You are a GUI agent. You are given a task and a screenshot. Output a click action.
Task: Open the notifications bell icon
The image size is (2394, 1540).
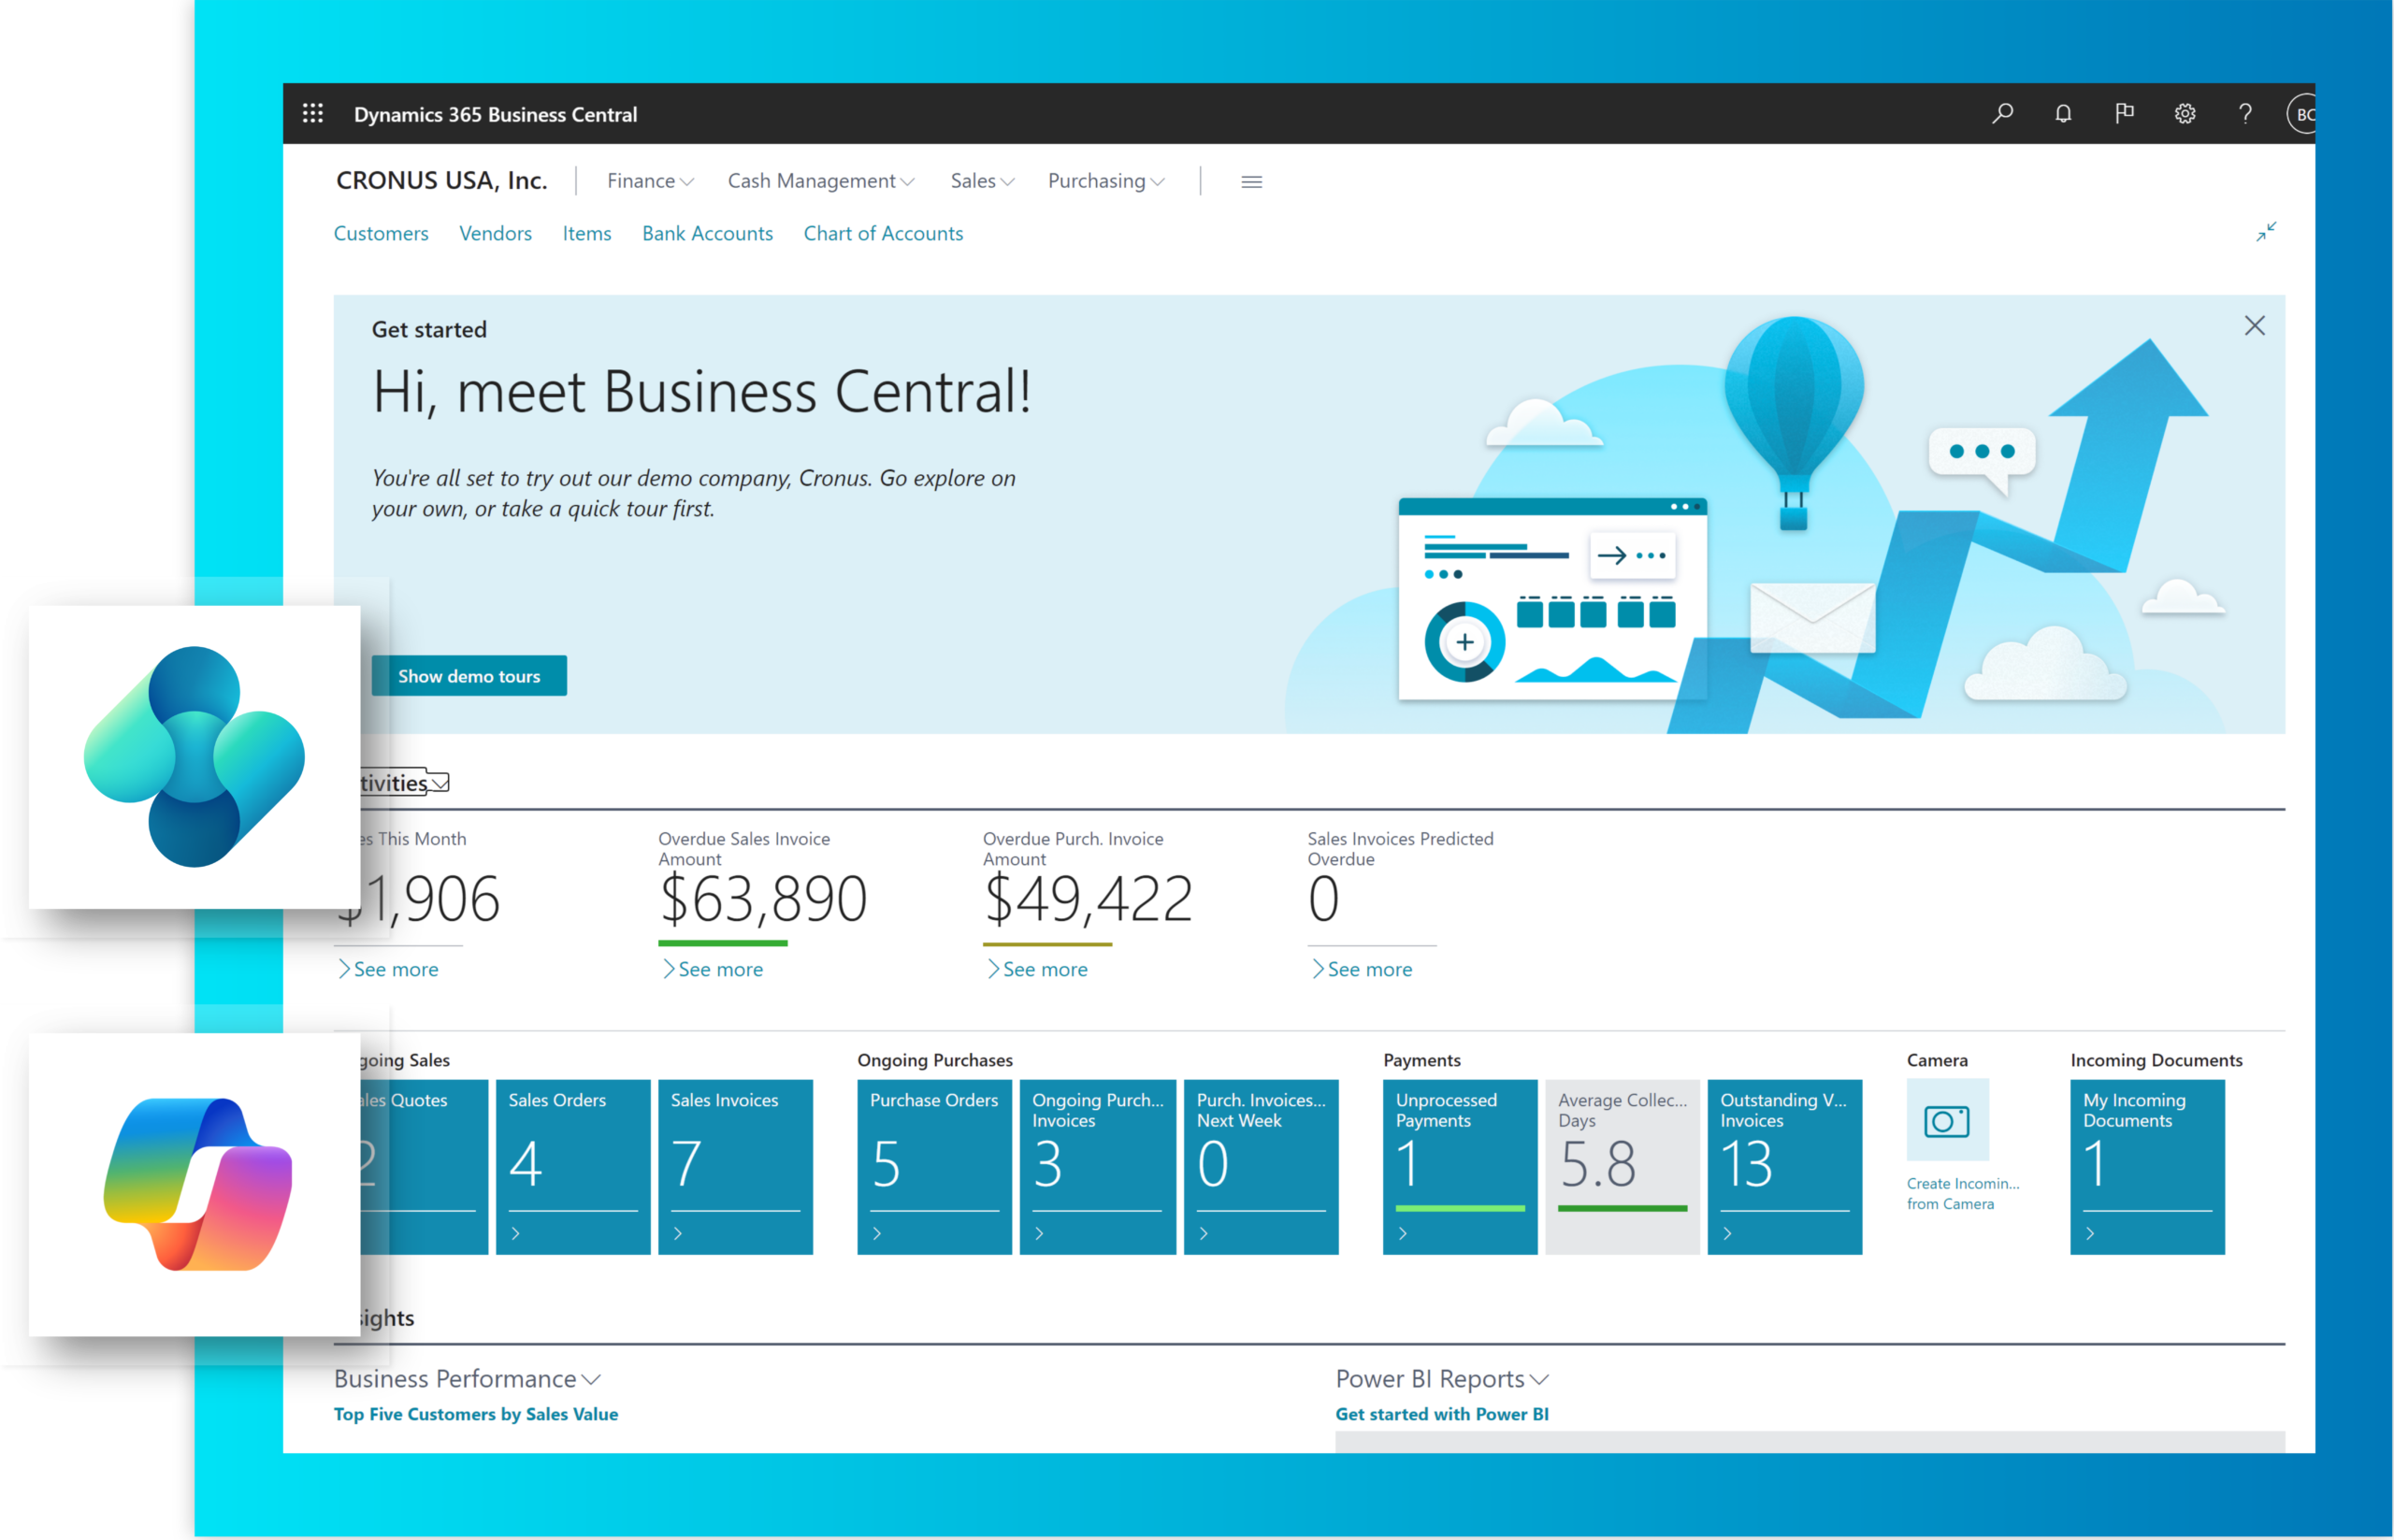pos(2063,113)
